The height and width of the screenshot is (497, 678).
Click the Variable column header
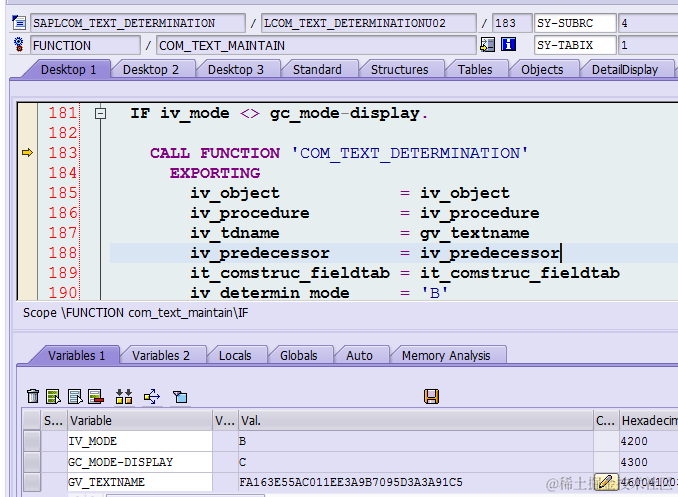coord(140,420)
